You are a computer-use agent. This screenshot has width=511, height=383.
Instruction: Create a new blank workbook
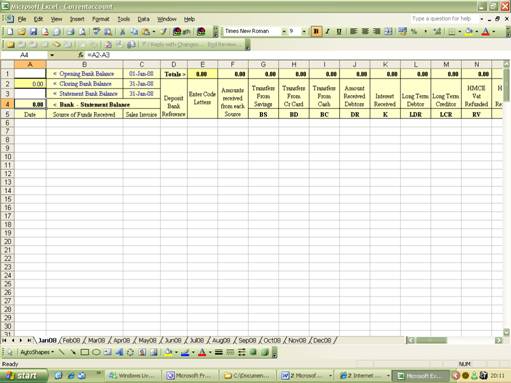(x=10, y=32)
